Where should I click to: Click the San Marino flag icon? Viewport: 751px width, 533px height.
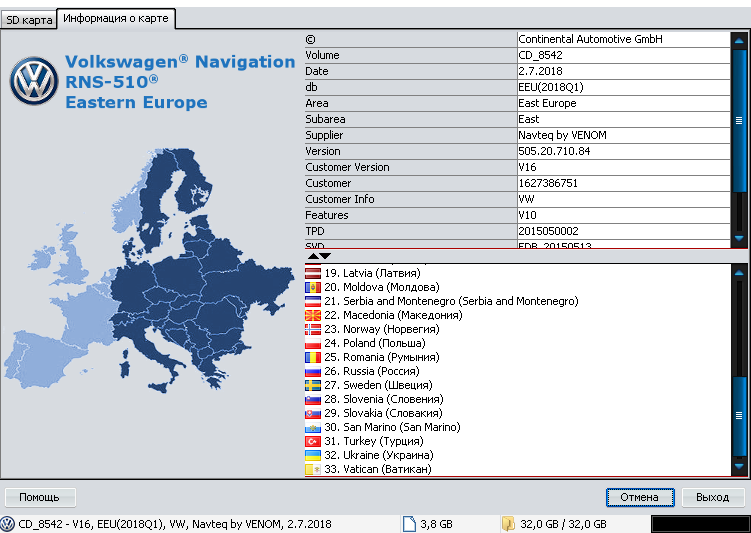click(x=313, y=427)
